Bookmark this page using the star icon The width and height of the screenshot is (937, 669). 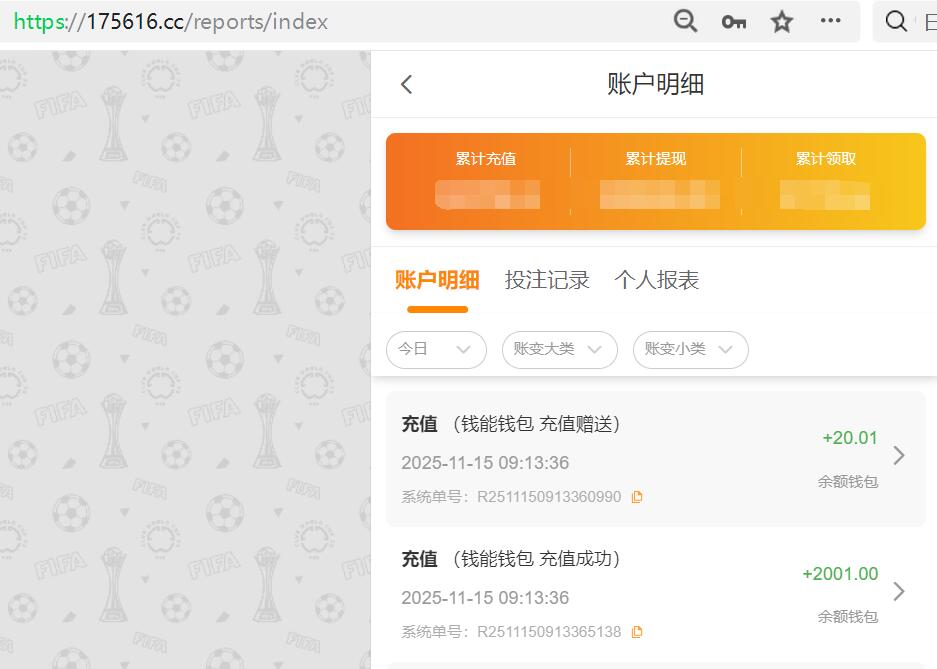[x=781, y=21]
